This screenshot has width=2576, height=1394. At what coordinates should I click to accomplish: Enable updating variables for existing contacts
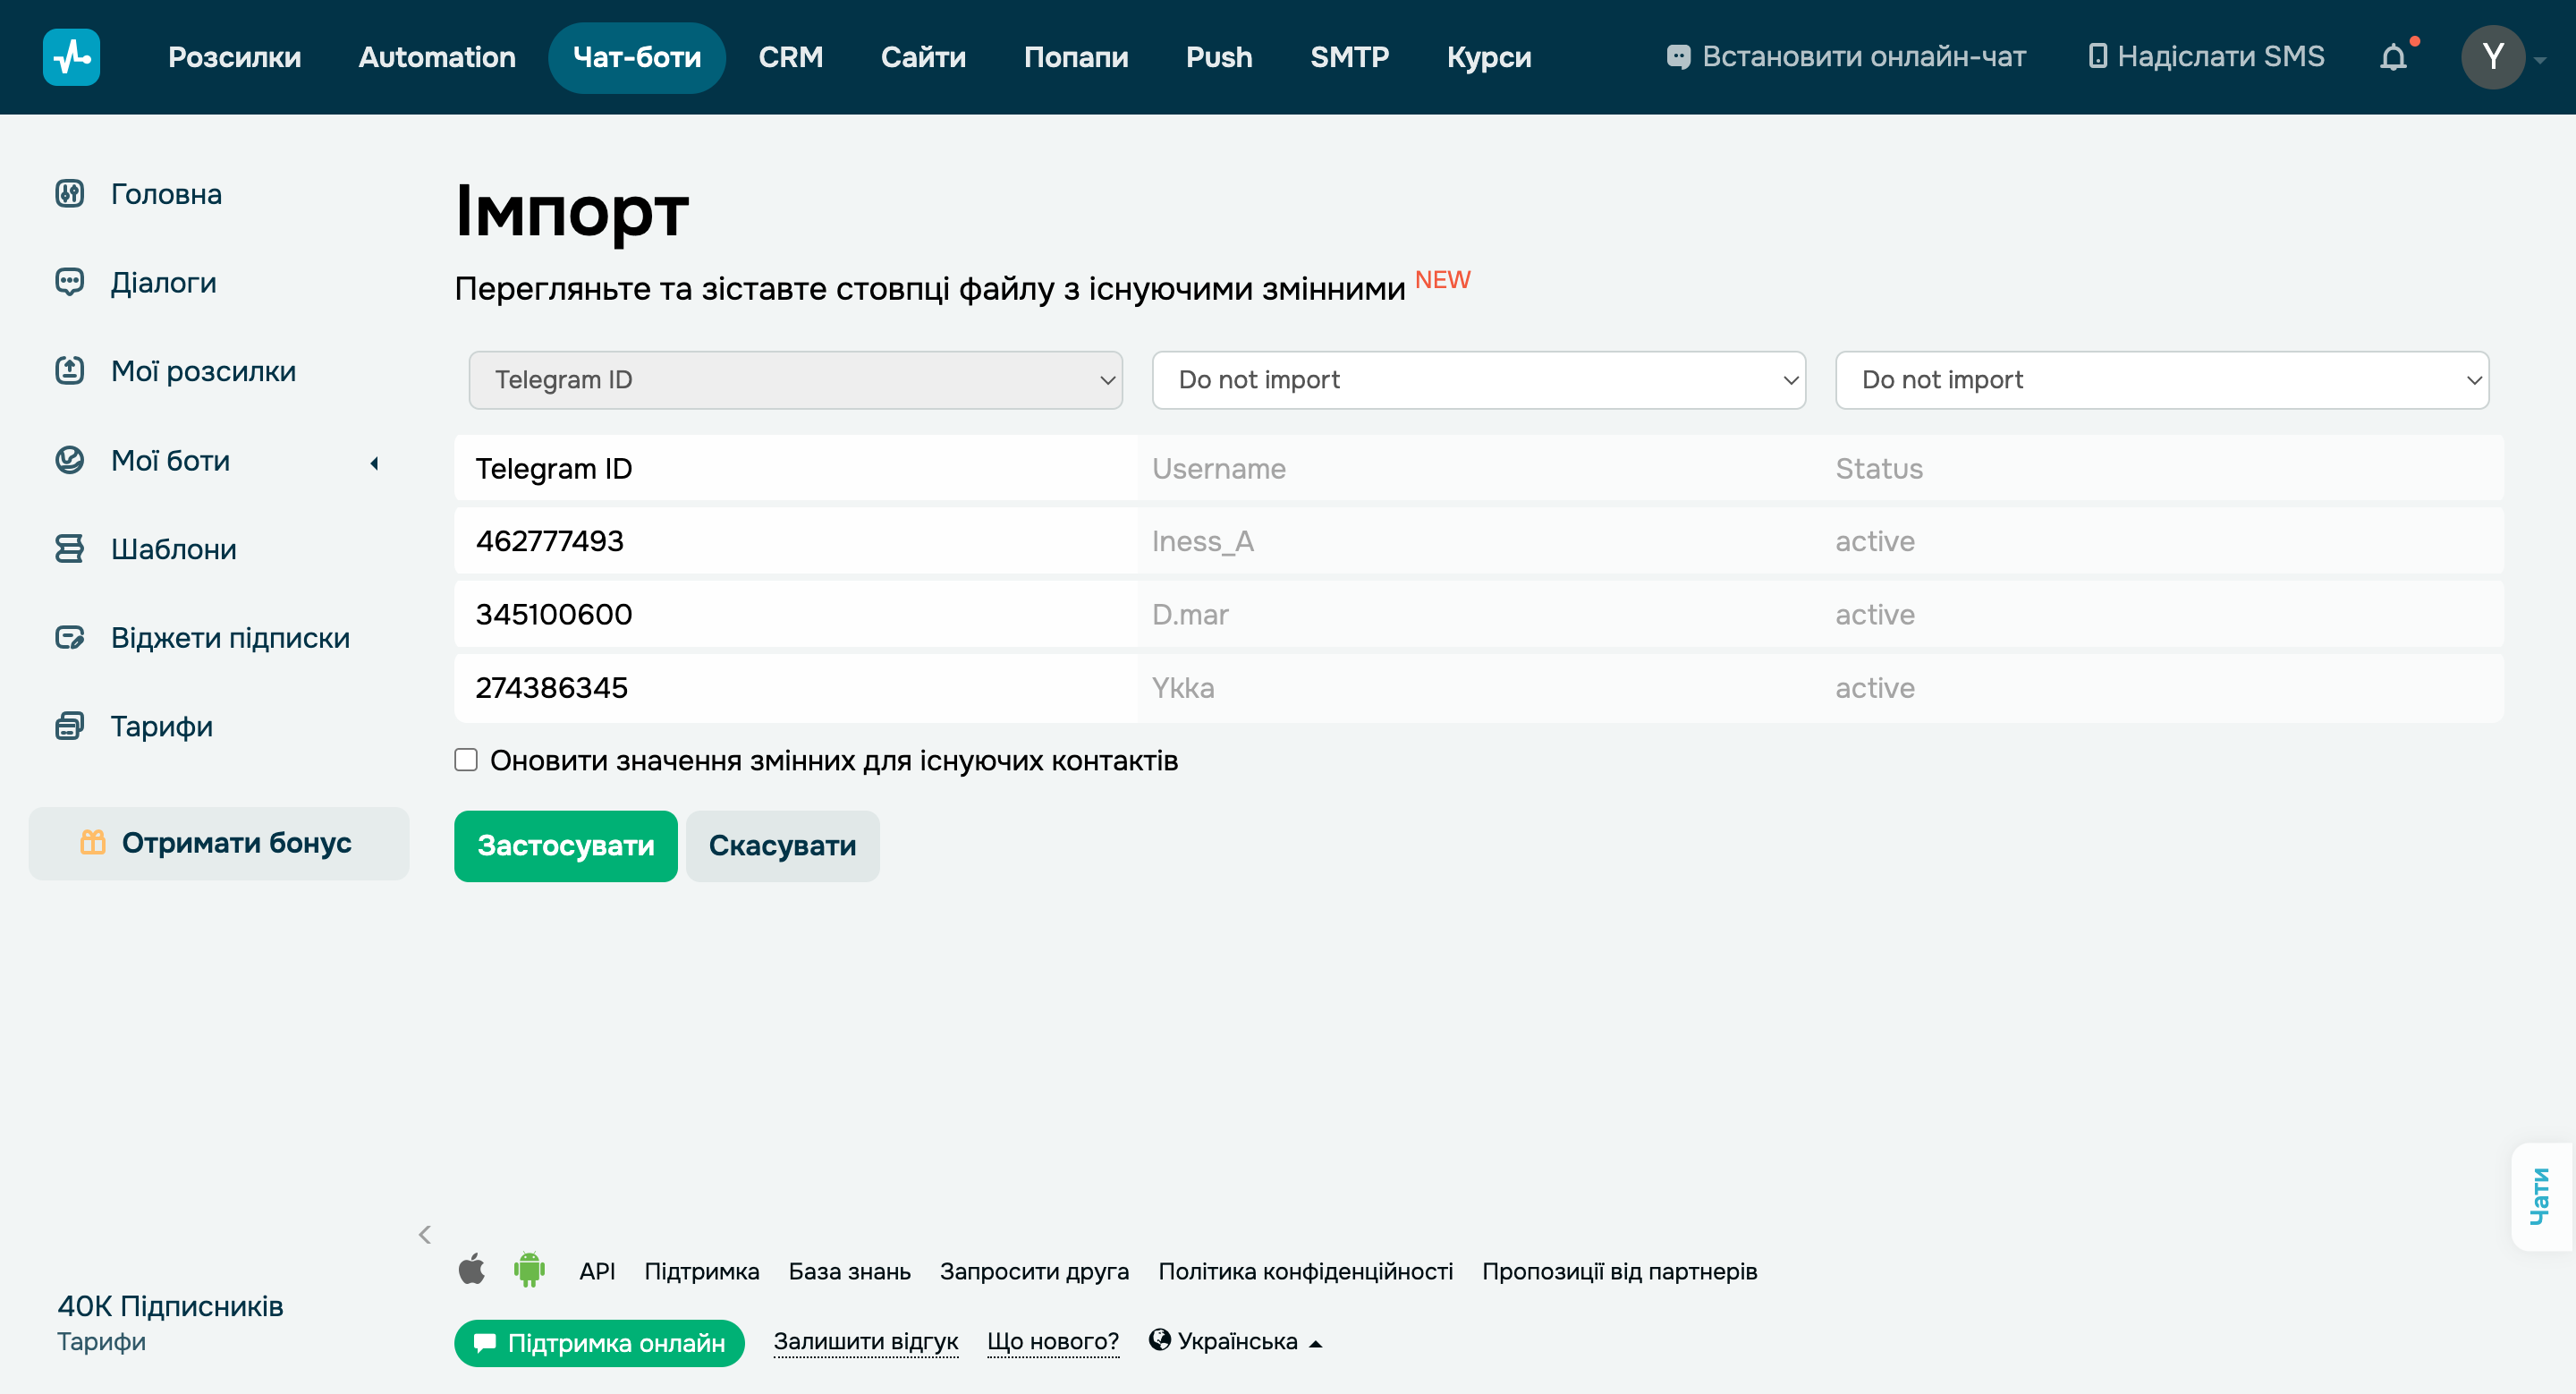(x=466, y=760)
